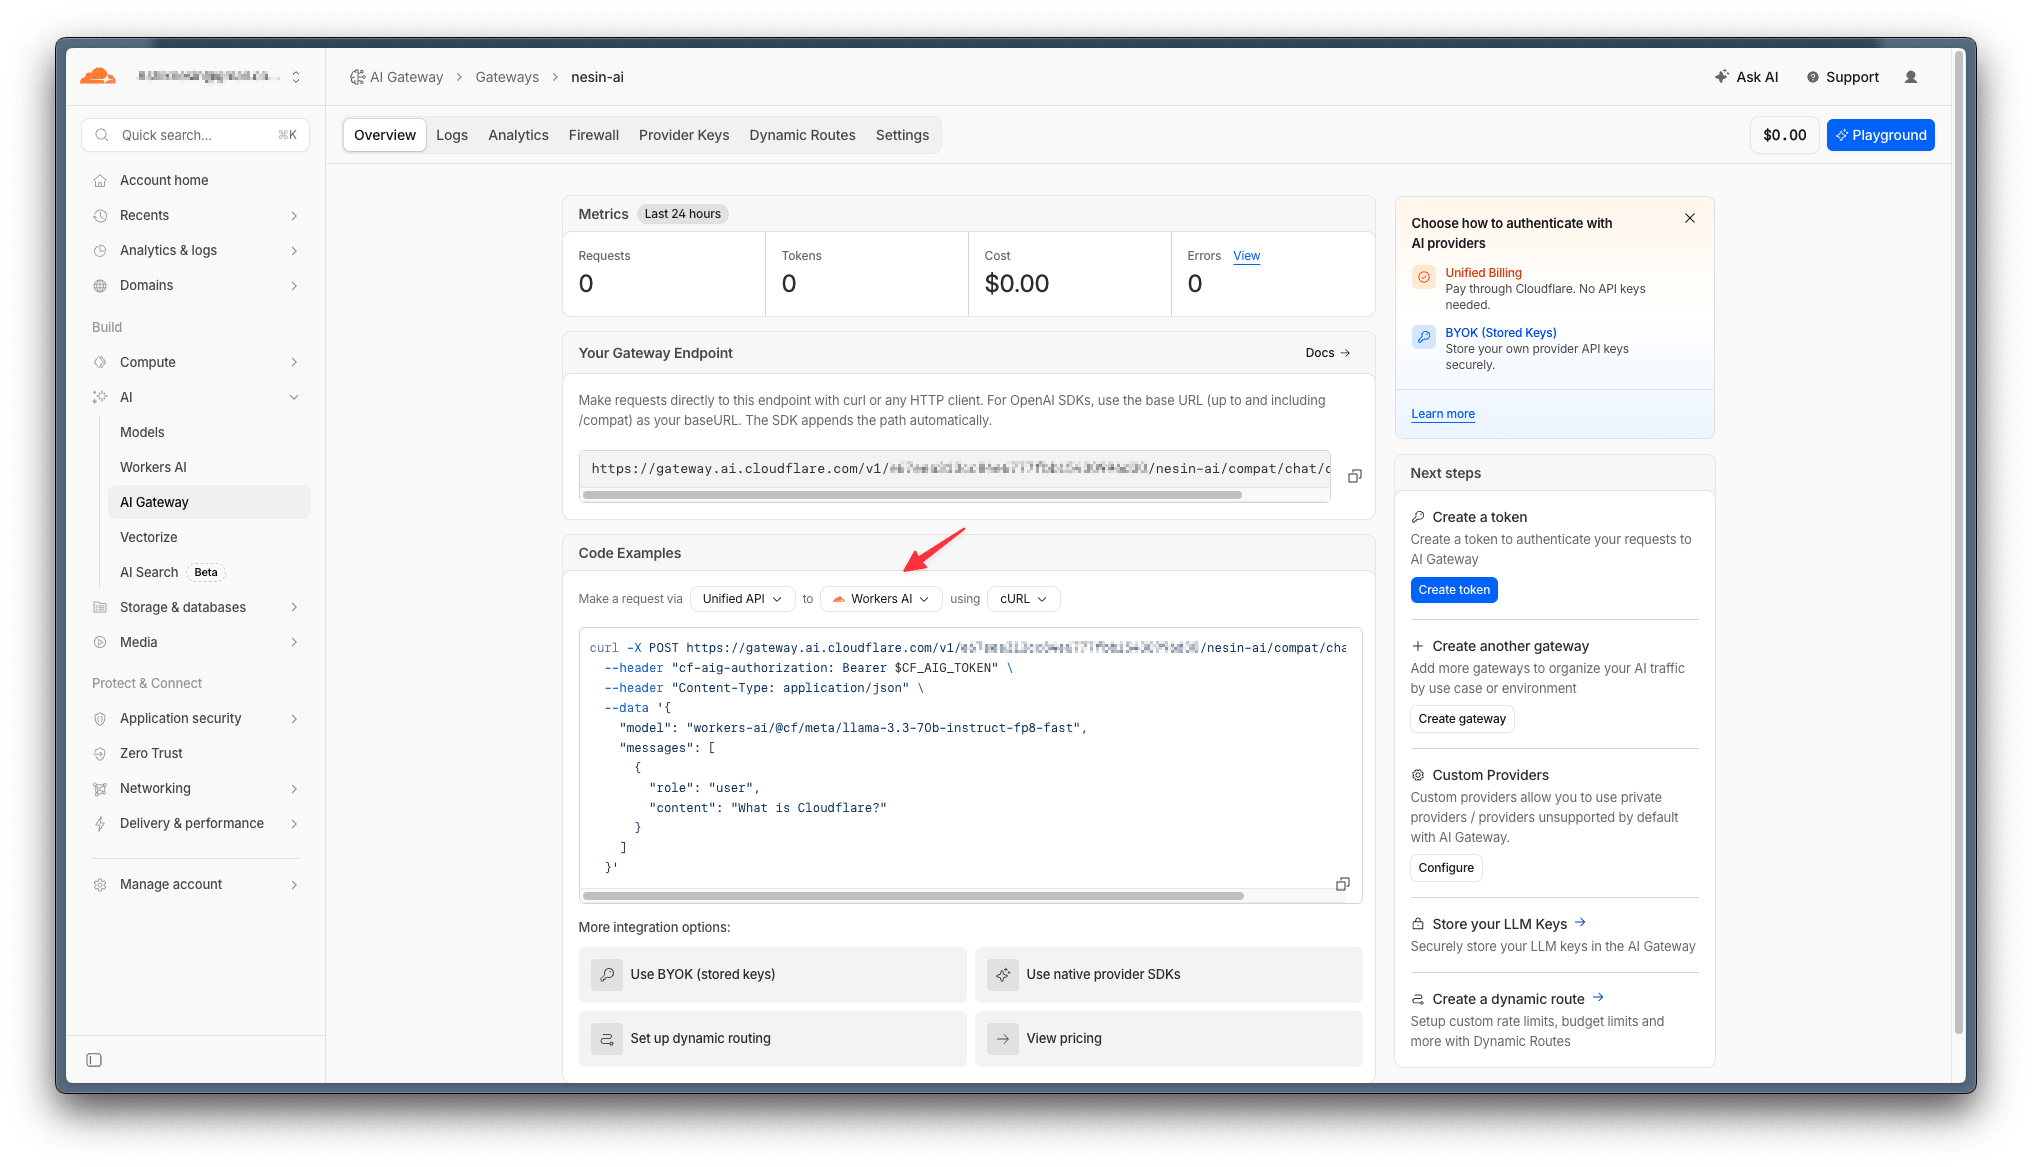Viewport: 2032px width, 1167px height.
Task: Collapse the AI sidebar section
Action: 294,397
